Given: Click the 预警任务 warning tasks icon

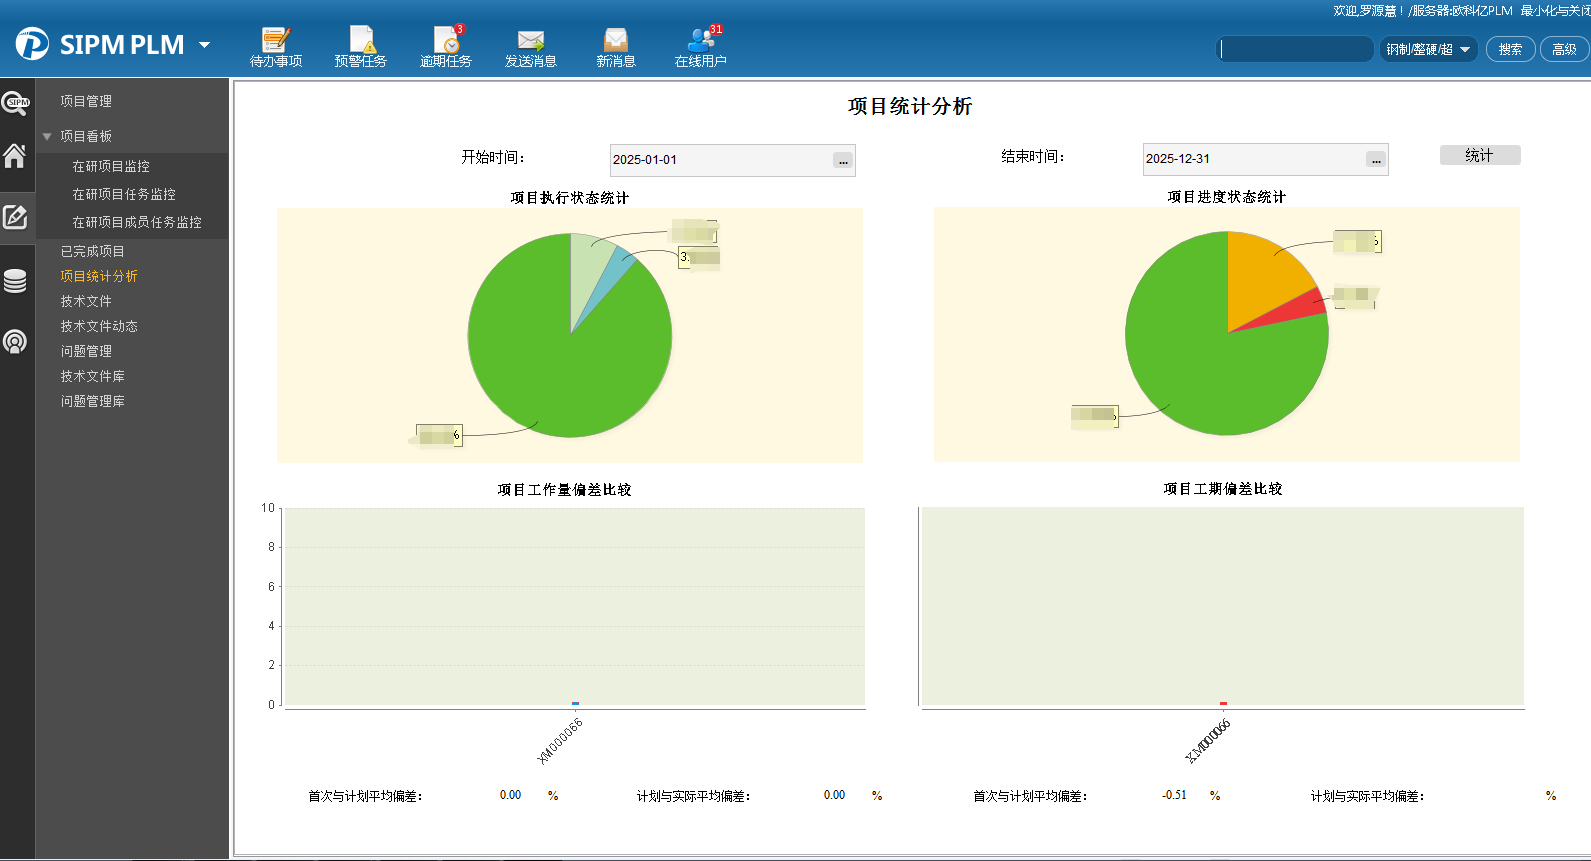Looking at the screenshot, I should [360, 47].
